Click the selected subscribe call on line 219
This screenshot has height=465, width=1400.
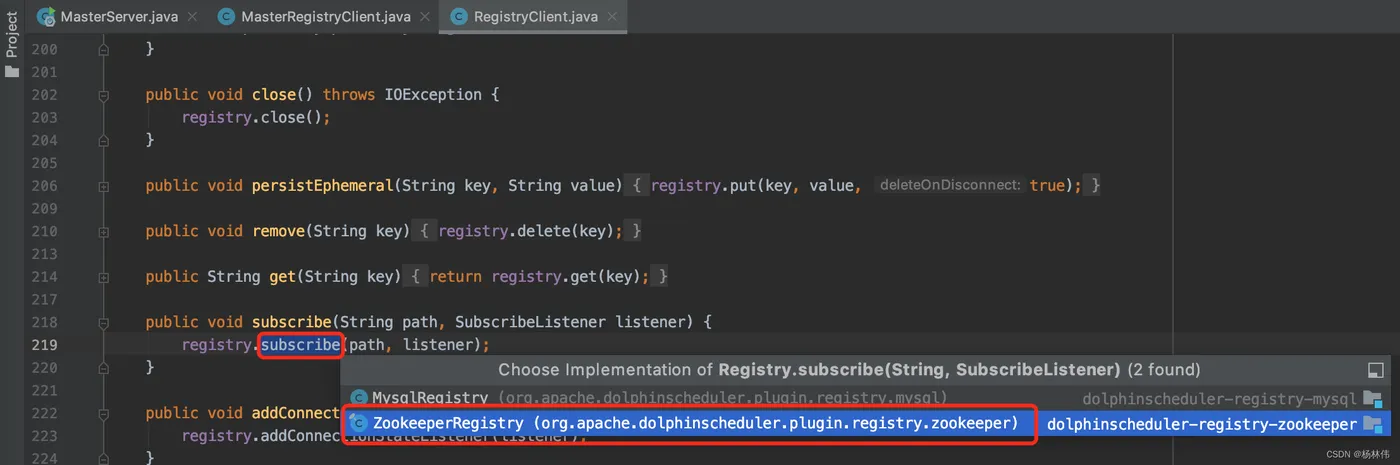(301, 345)
